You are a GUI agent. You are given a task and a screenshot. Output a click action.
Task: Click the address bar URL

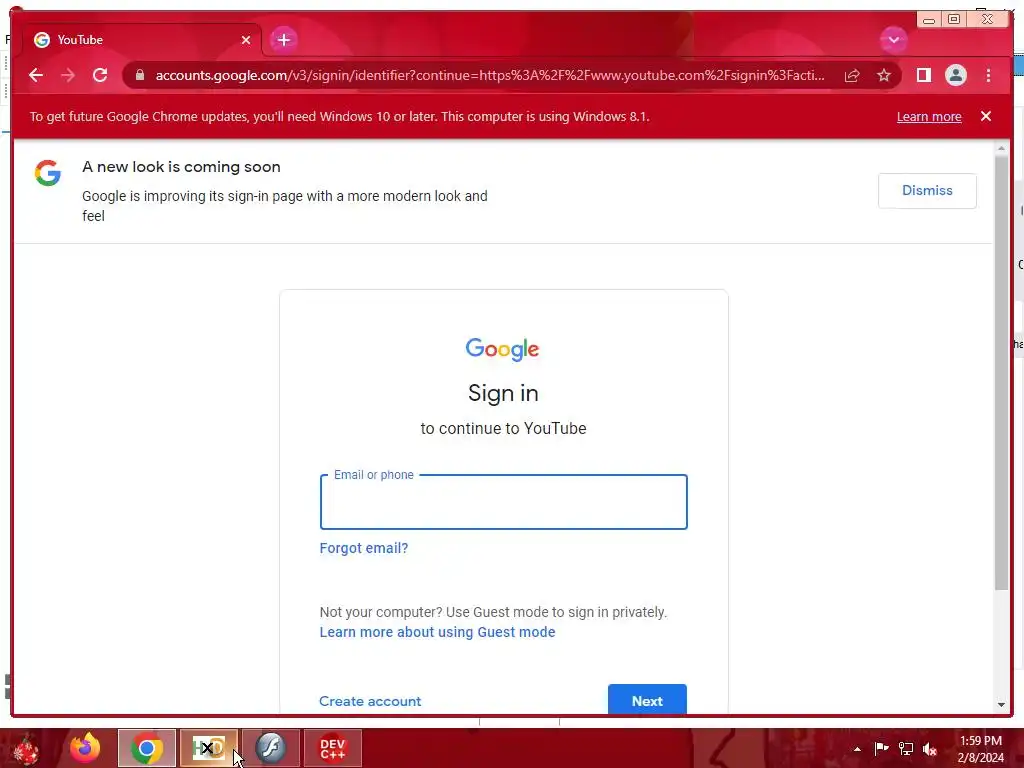pos(490,76)
